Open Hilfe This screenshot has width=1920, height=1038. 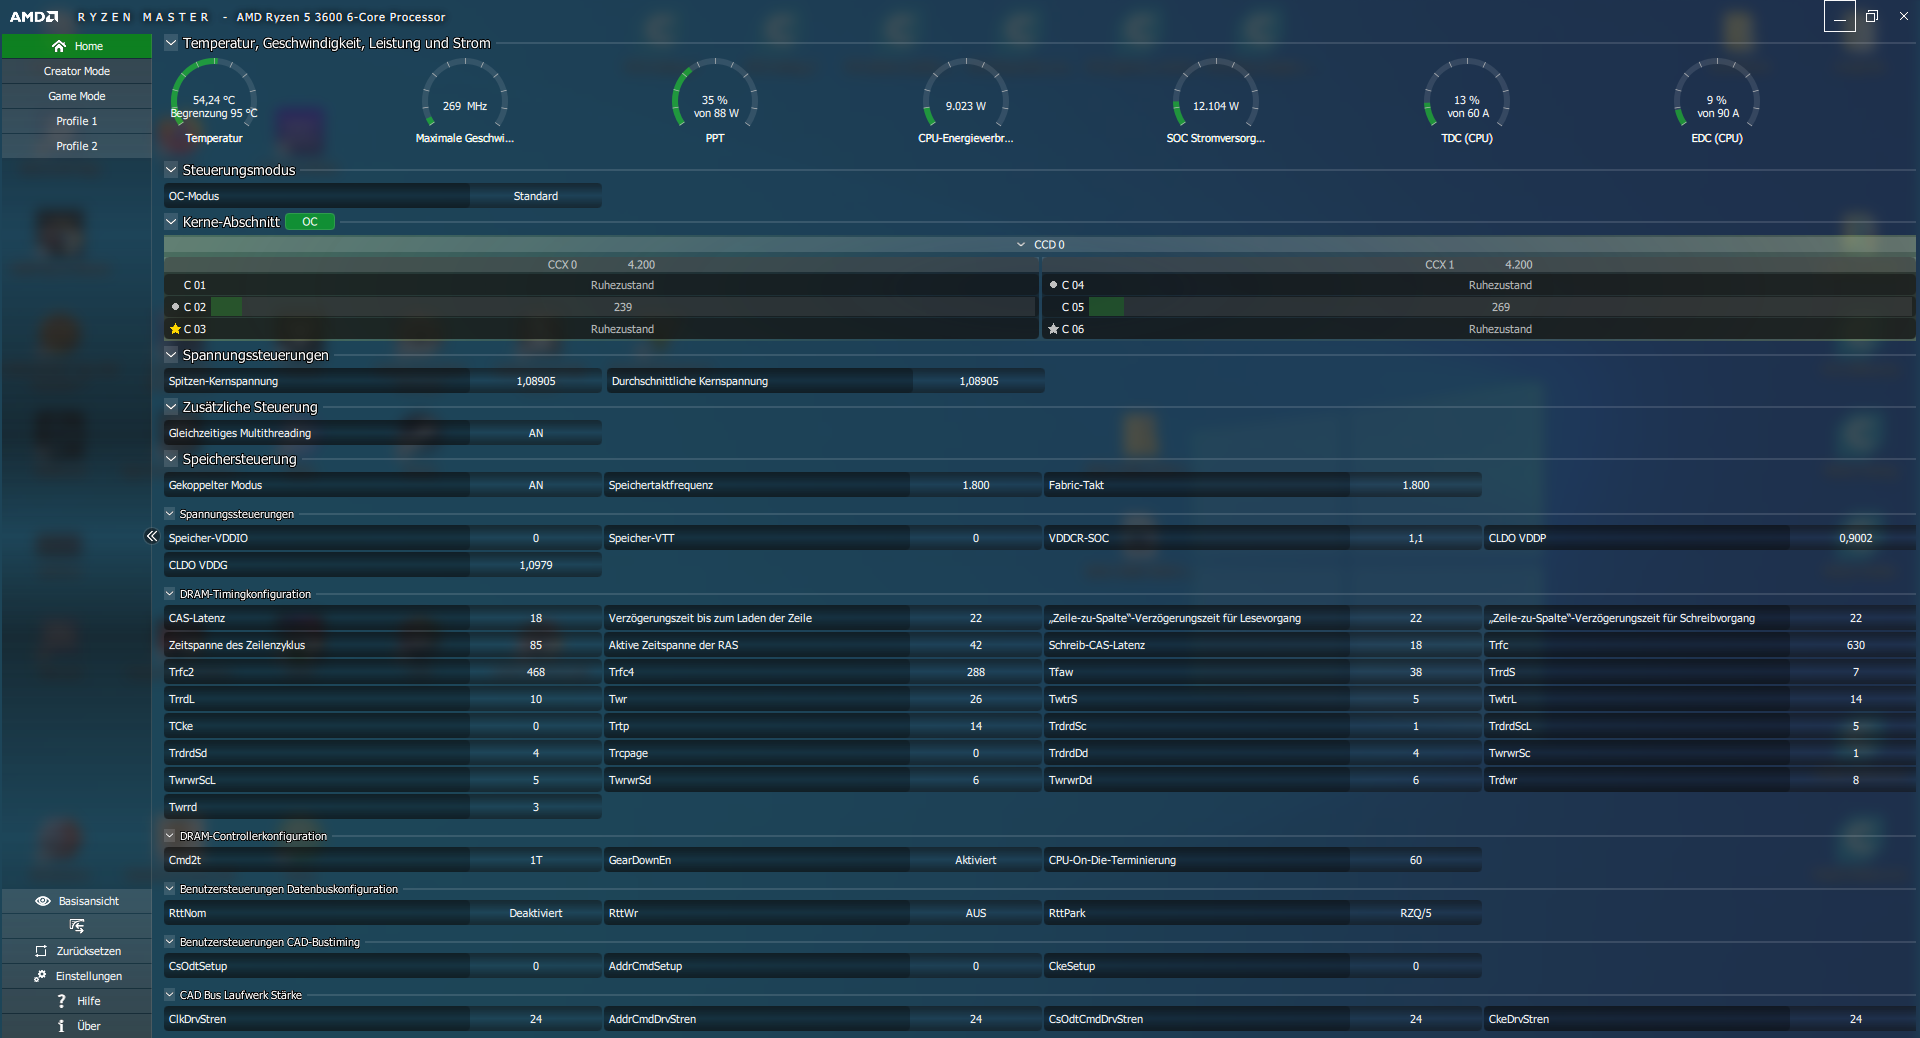77,1001
